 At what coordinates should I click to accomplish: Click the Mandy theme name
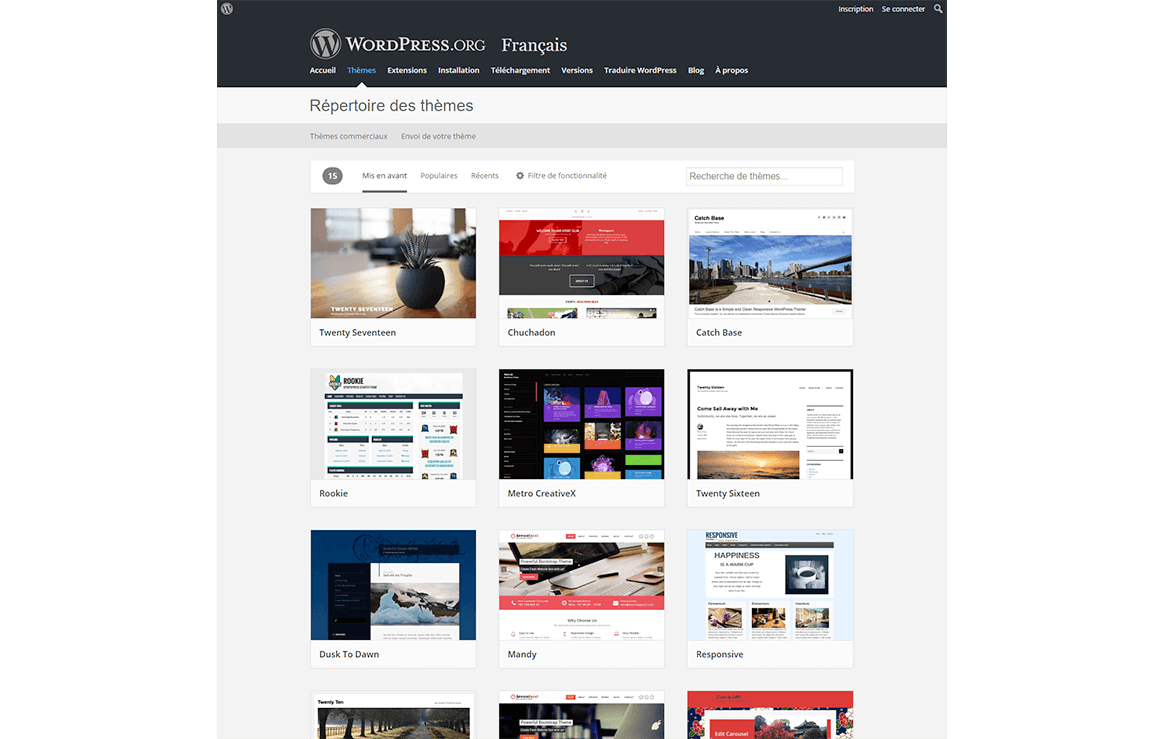coord(522,654)
